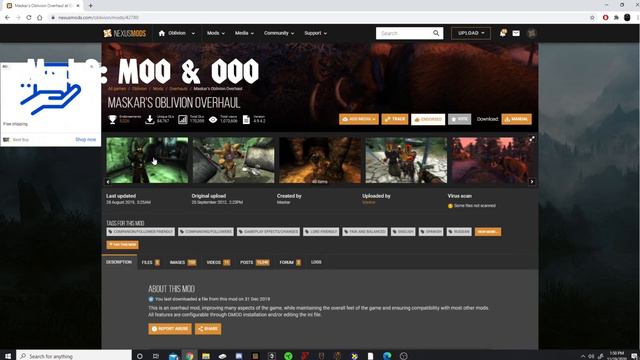
Task: Reload the page in Chrome
Action: point(29,18)
